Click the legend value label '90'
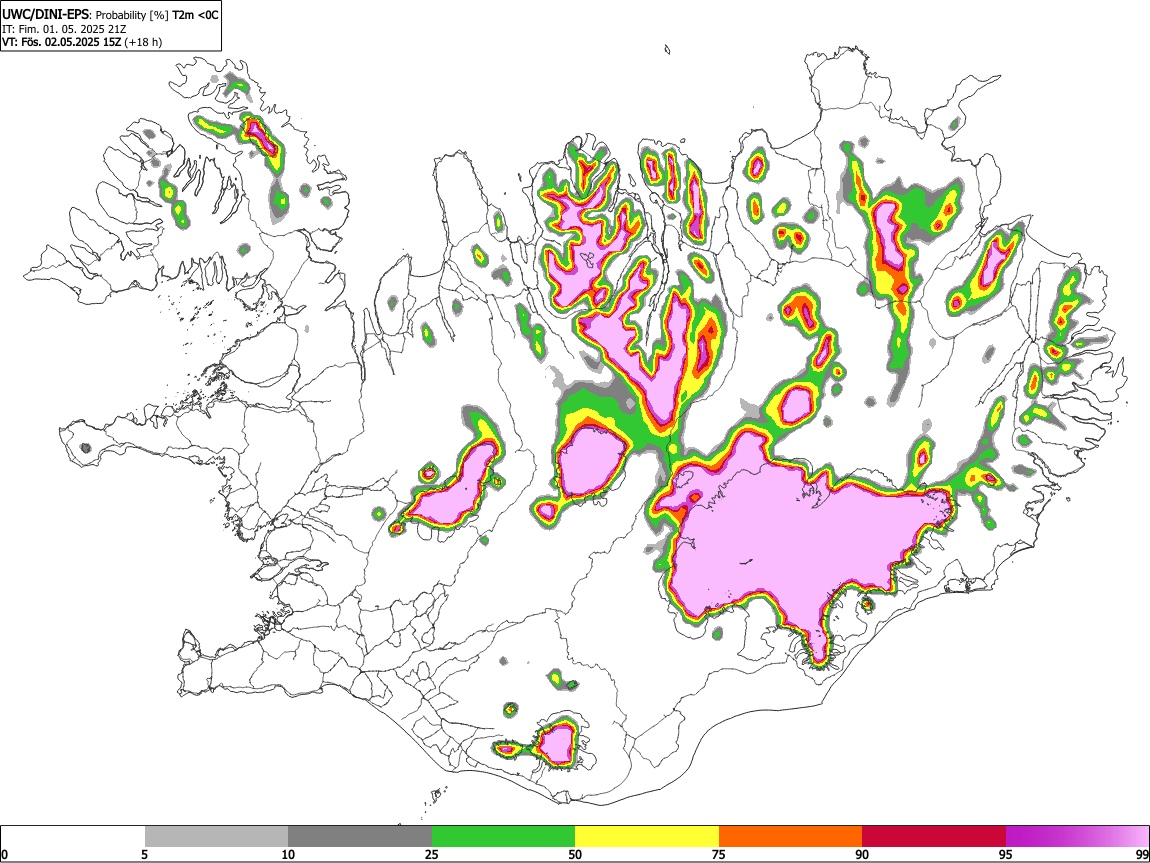Screen dimensions: 1150x863 click(862, 854)
